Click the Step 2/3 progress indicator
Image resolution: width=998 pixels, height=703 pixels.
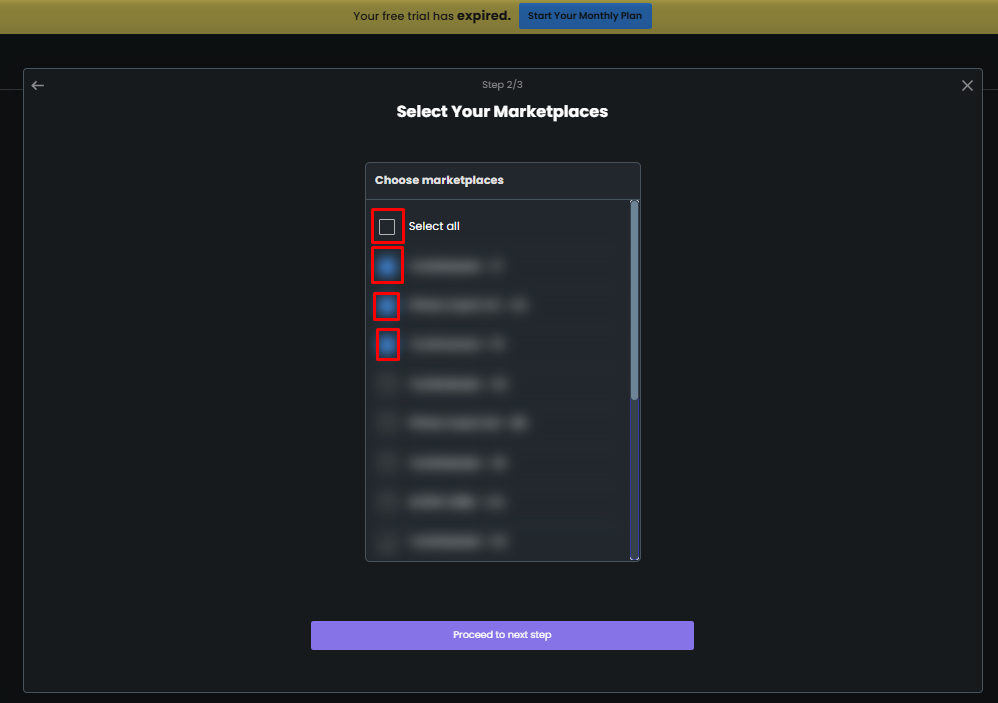pyautogui.click(x=502, y=85)
